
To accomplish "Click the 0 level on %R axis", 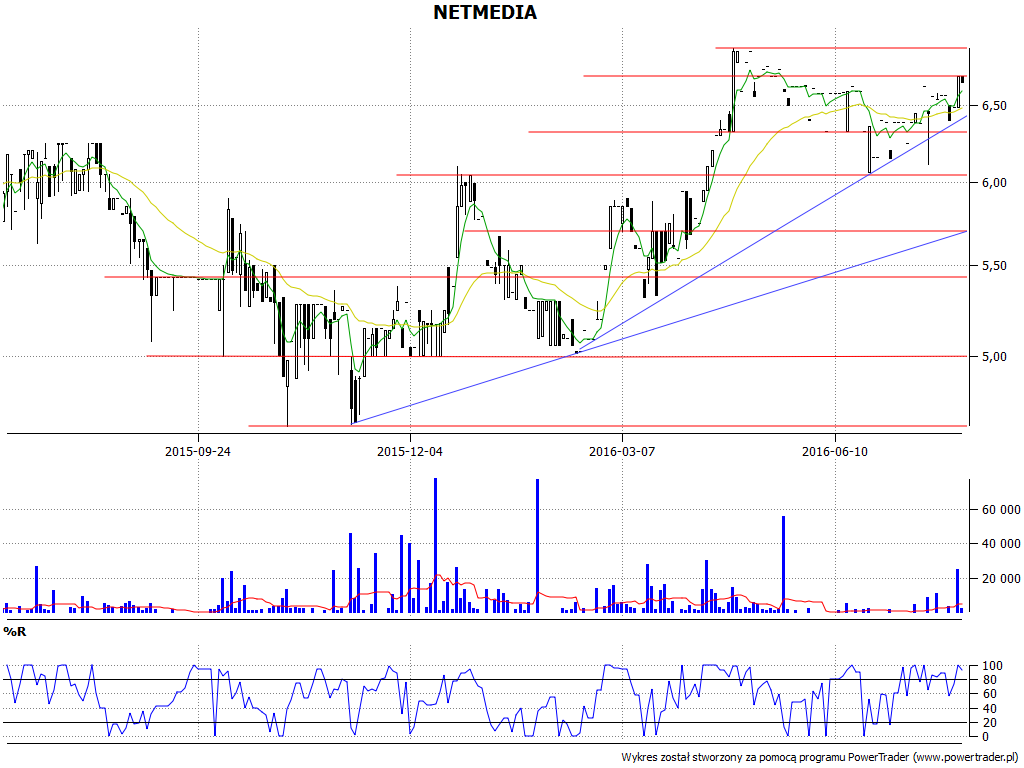I will (984, 737).
